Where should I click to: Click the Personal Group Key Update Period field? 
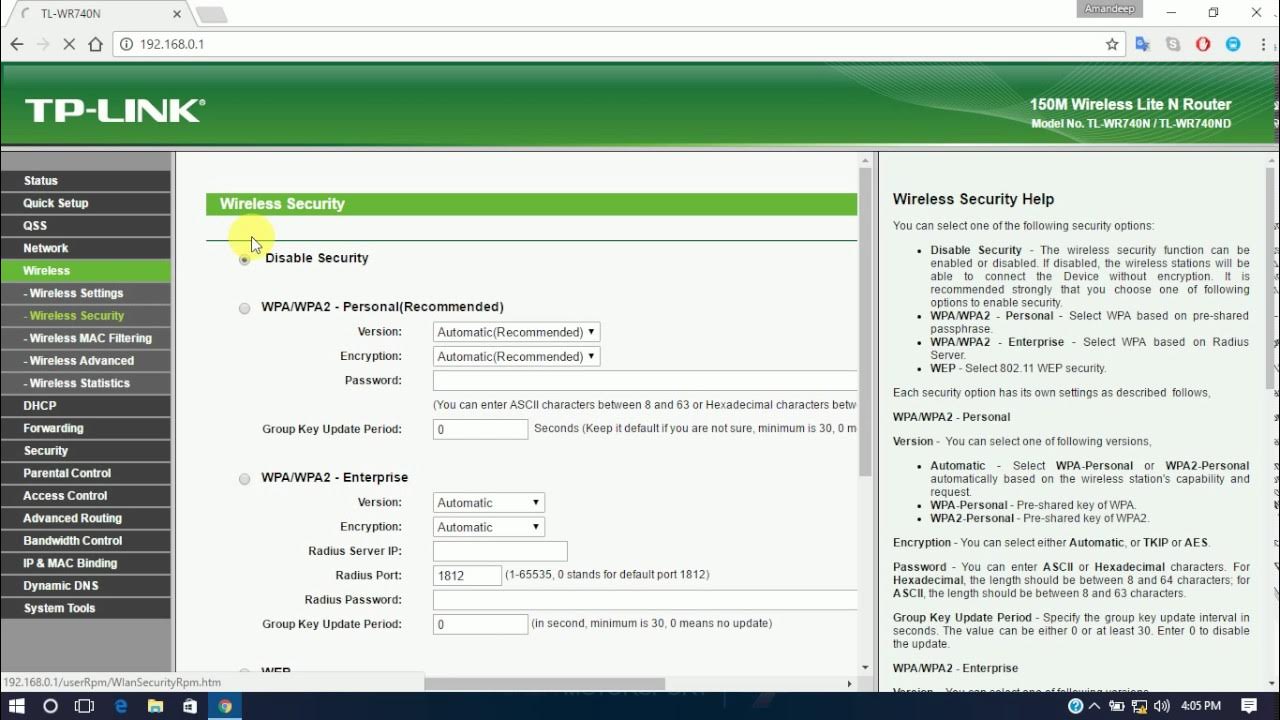[480, 429]
